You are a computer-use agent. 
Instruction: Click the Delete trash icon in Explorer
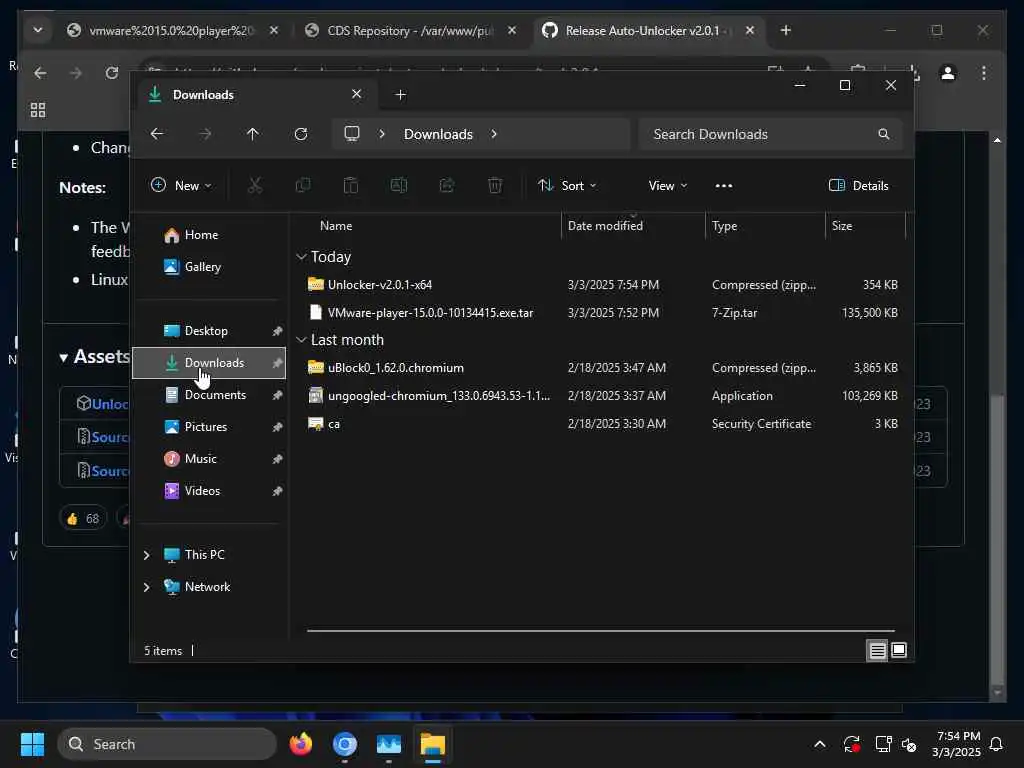pyautogui.click(x=495, y=185)
